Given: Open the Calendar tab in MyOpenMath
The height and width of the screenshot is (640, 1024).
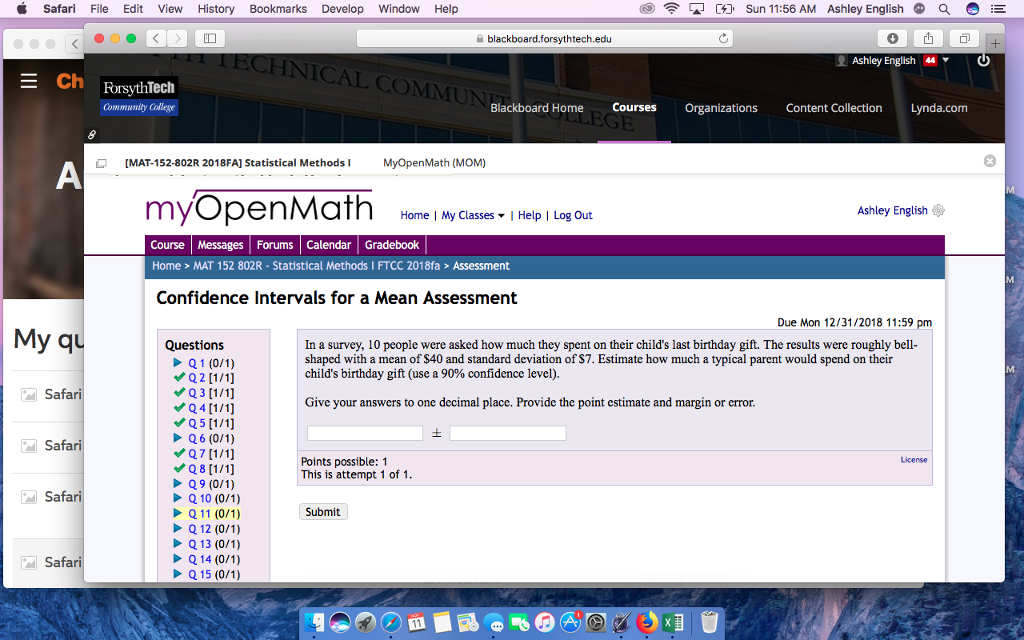Looking at the screenshot, I should tap(328, 245).
